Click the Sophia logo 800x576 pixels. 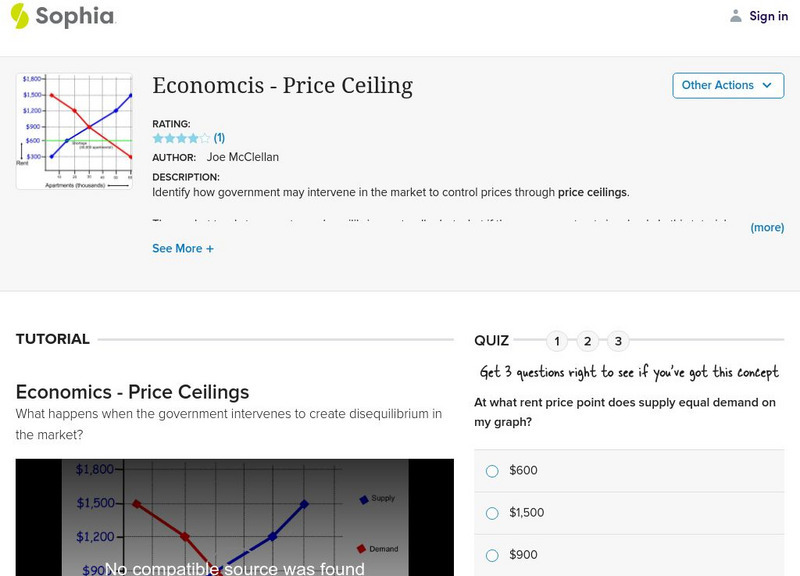click(60, 16)
